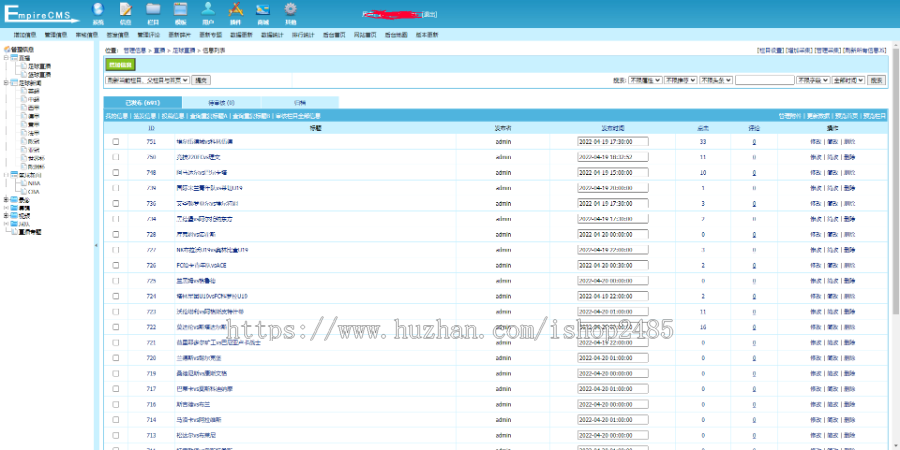Click the search keyword input field
900x450 pixels.
click(x=765, y=80)
